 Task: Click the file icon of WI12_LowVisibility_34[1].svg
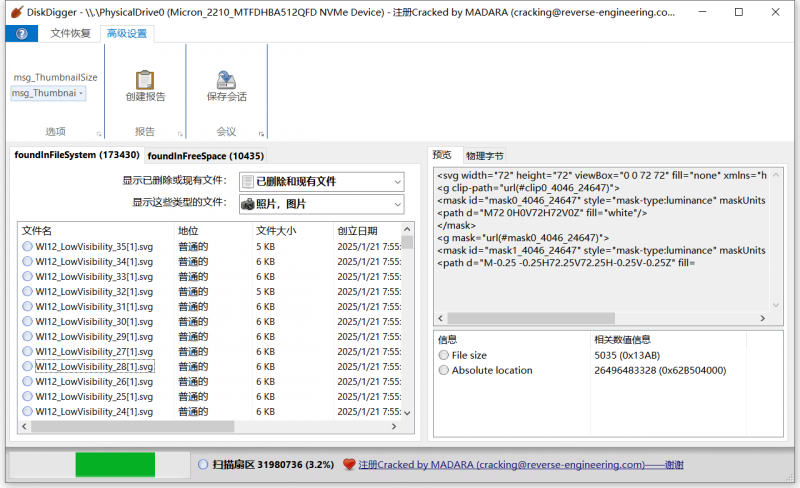(28, 261)
